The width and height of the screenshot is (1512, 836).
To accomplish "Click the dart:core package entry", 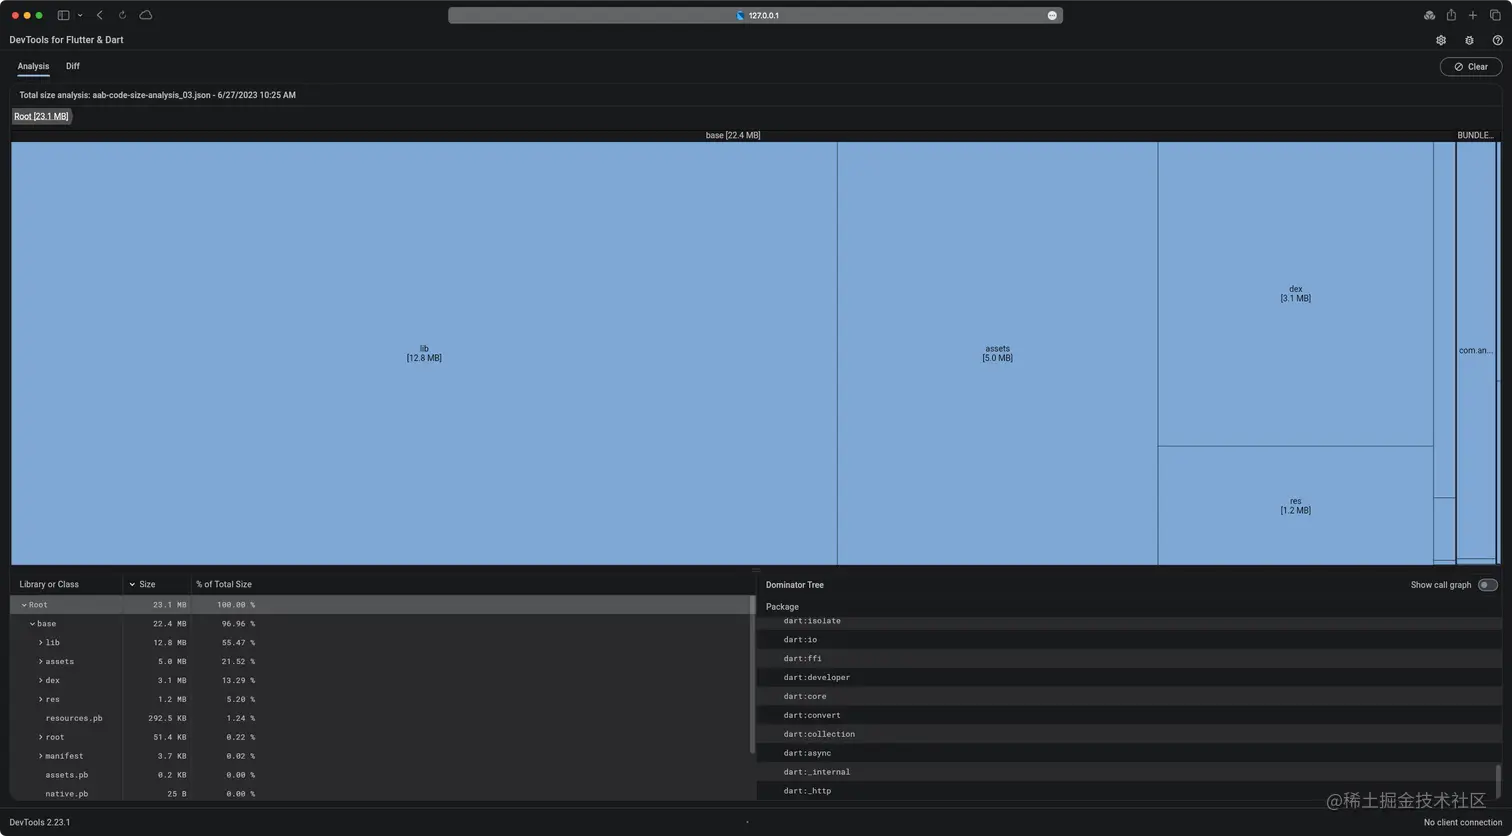I will point(805,697).
